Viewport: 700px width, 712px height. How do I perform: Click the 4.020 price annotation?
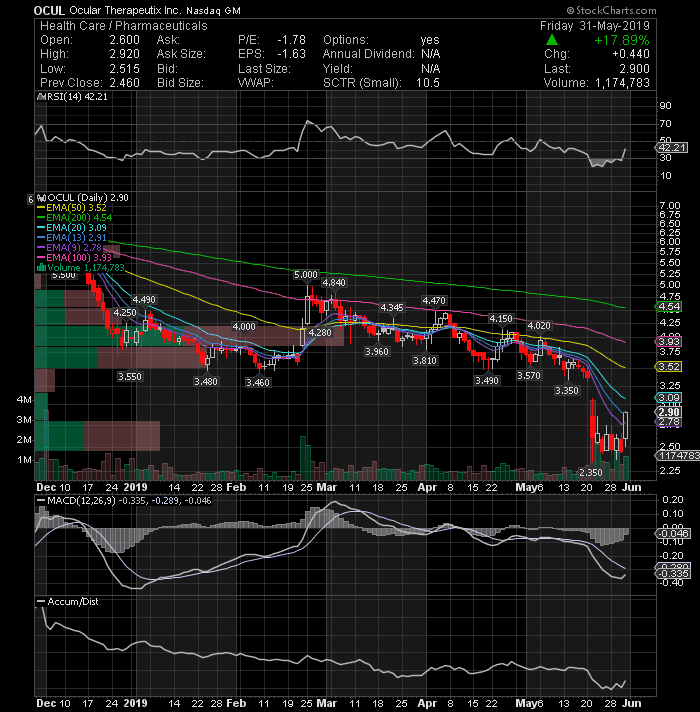(x=539, y=326)
